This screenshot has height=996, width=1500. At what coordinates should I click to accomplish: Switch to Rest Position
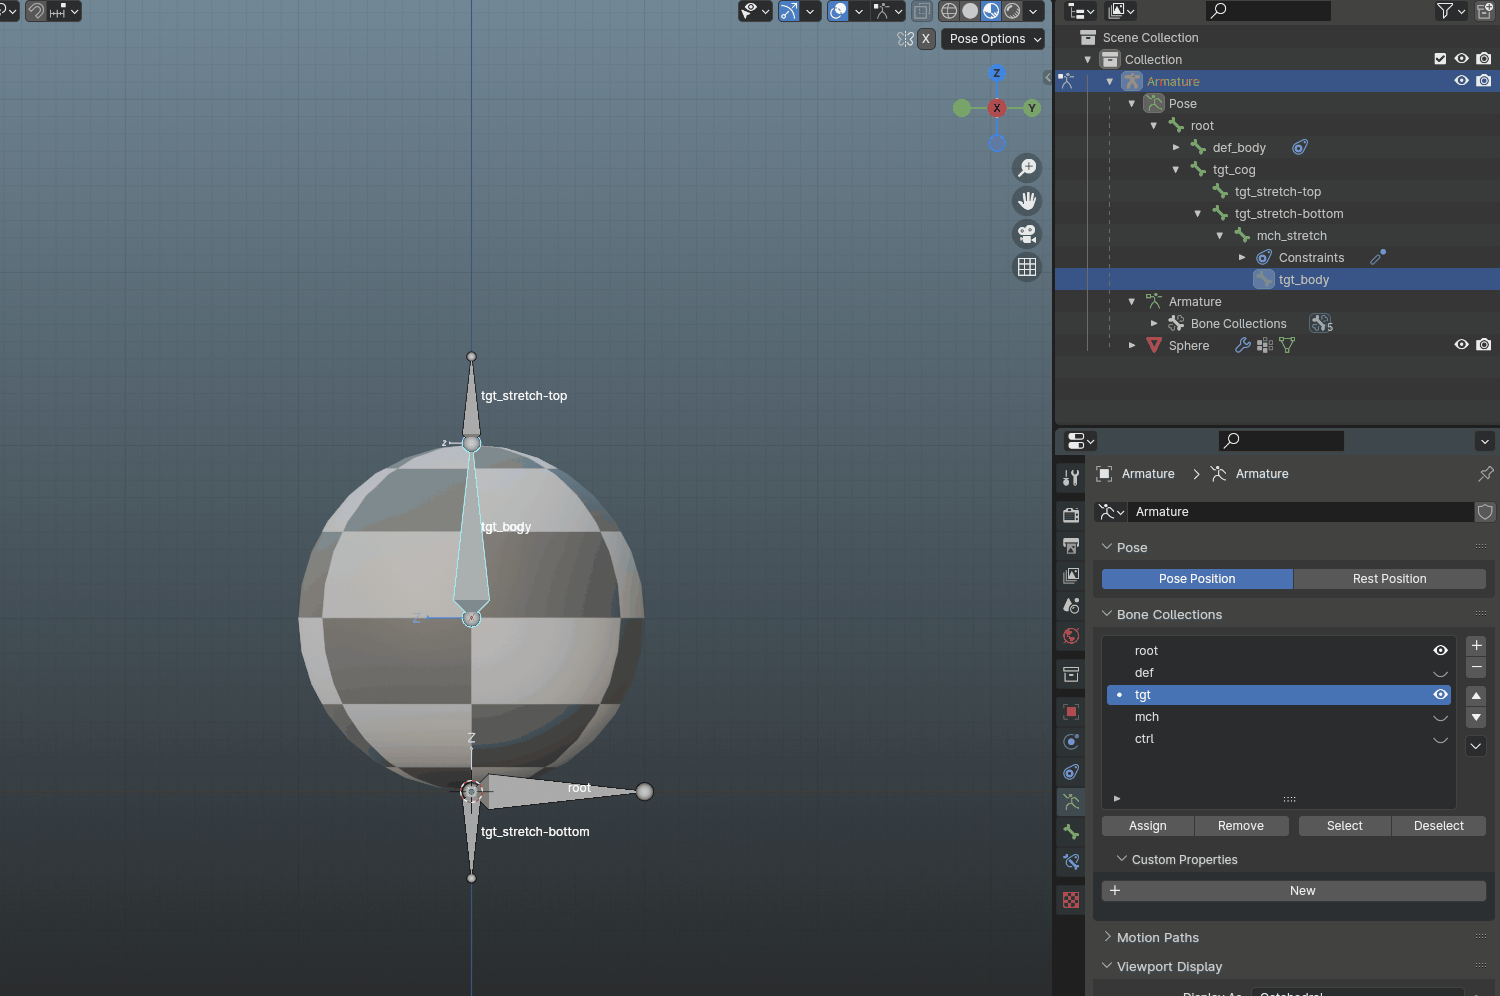[1389, 579]
